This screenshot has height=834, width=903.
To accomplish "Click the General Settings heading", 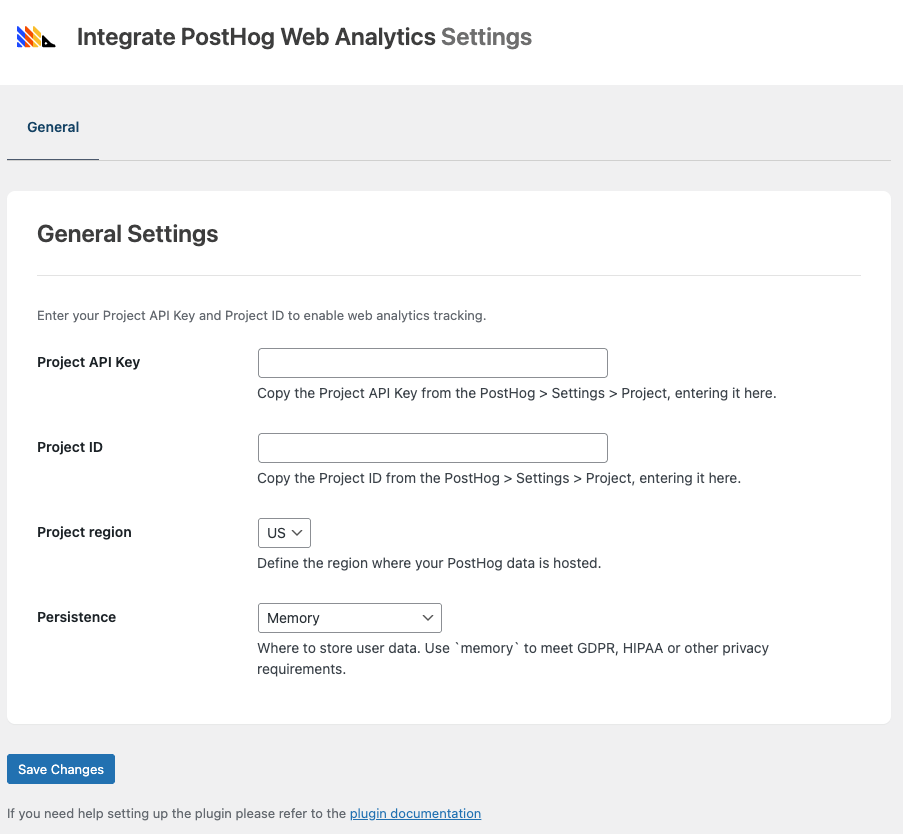I will pyautogui.click(x=128, y=234).
